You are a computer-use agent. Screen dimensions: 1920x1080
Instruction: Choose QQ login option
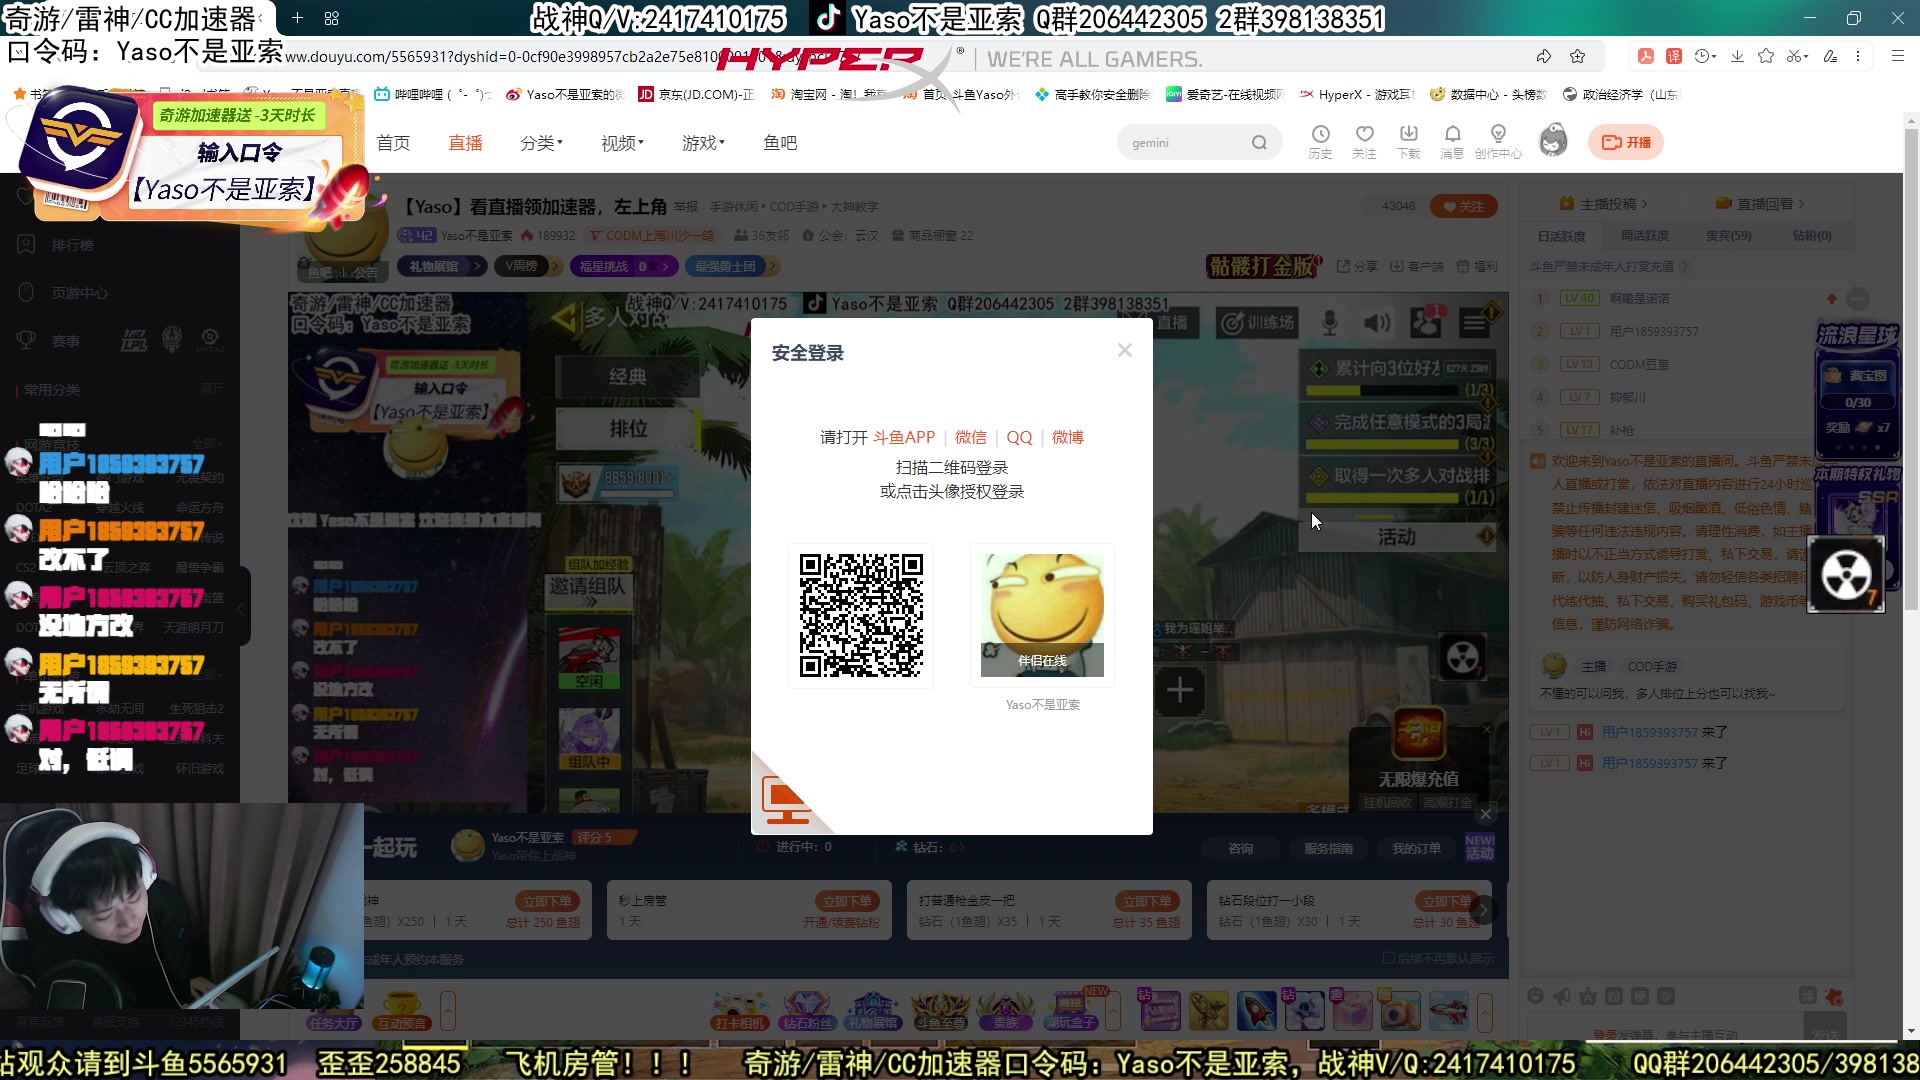1019,437
